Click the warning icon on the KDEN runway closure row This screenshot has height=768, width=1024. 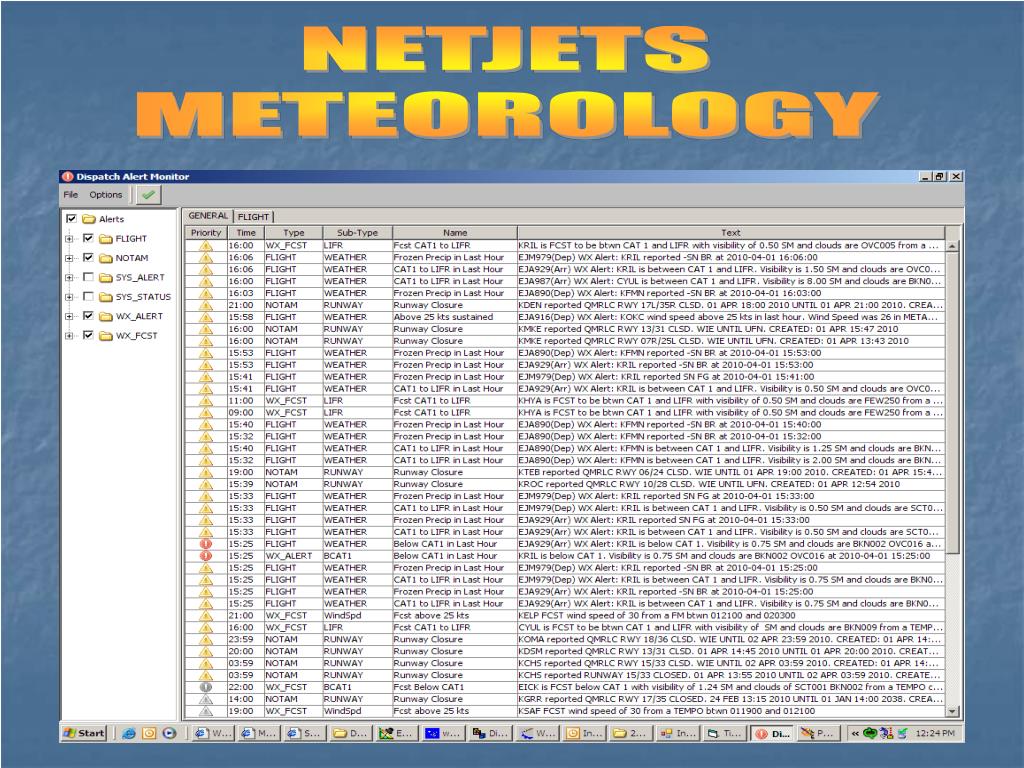coord(206,305)
